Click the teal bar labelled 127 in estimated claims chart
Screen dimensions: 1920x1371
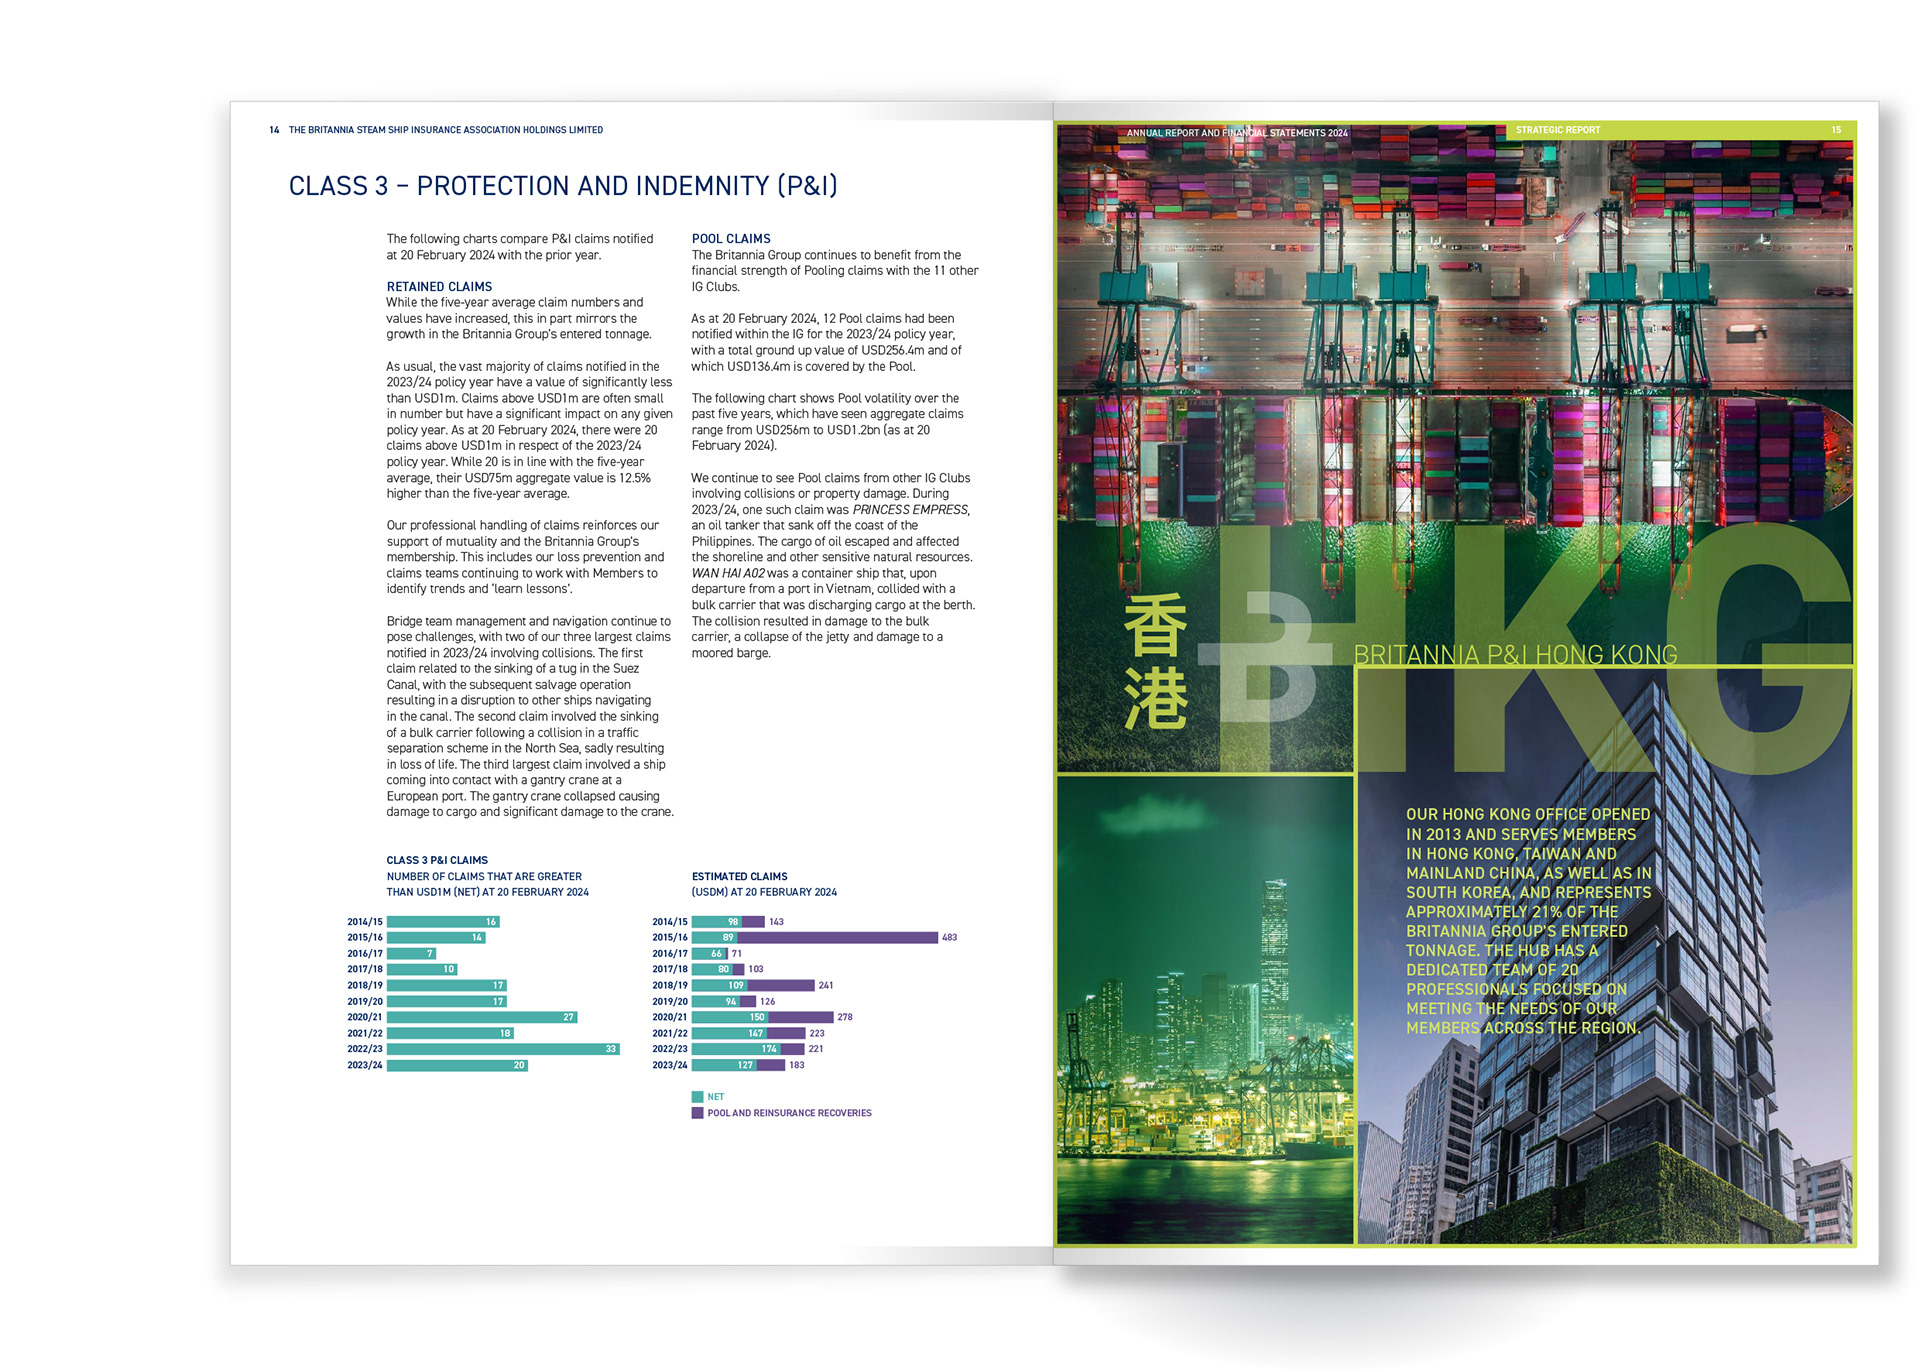point(724,1065)
